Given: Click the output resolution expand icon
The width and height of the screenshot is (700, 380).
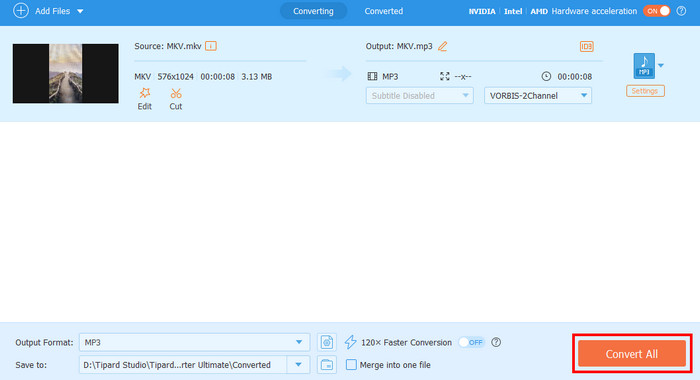Looking at the screenshot, I should point(445,76).
